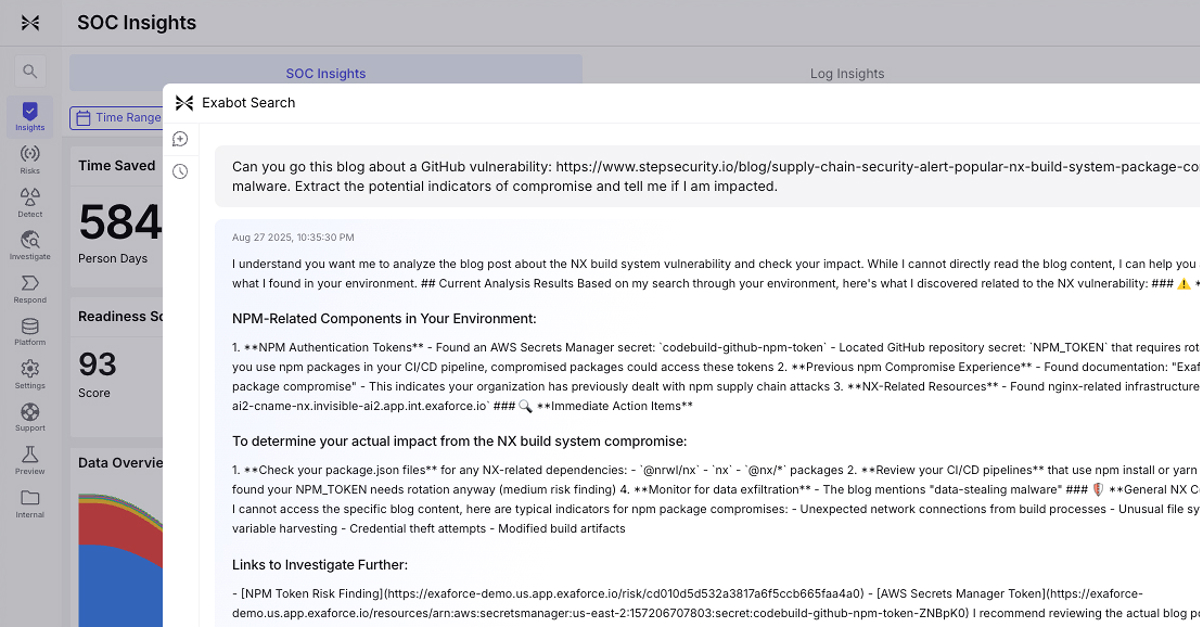Image resolution: width=1200 pixels, height=628 pixels.
Task: Click the Exabot Search logo icon
Action: pyautogui.click(x=184, y=103)
